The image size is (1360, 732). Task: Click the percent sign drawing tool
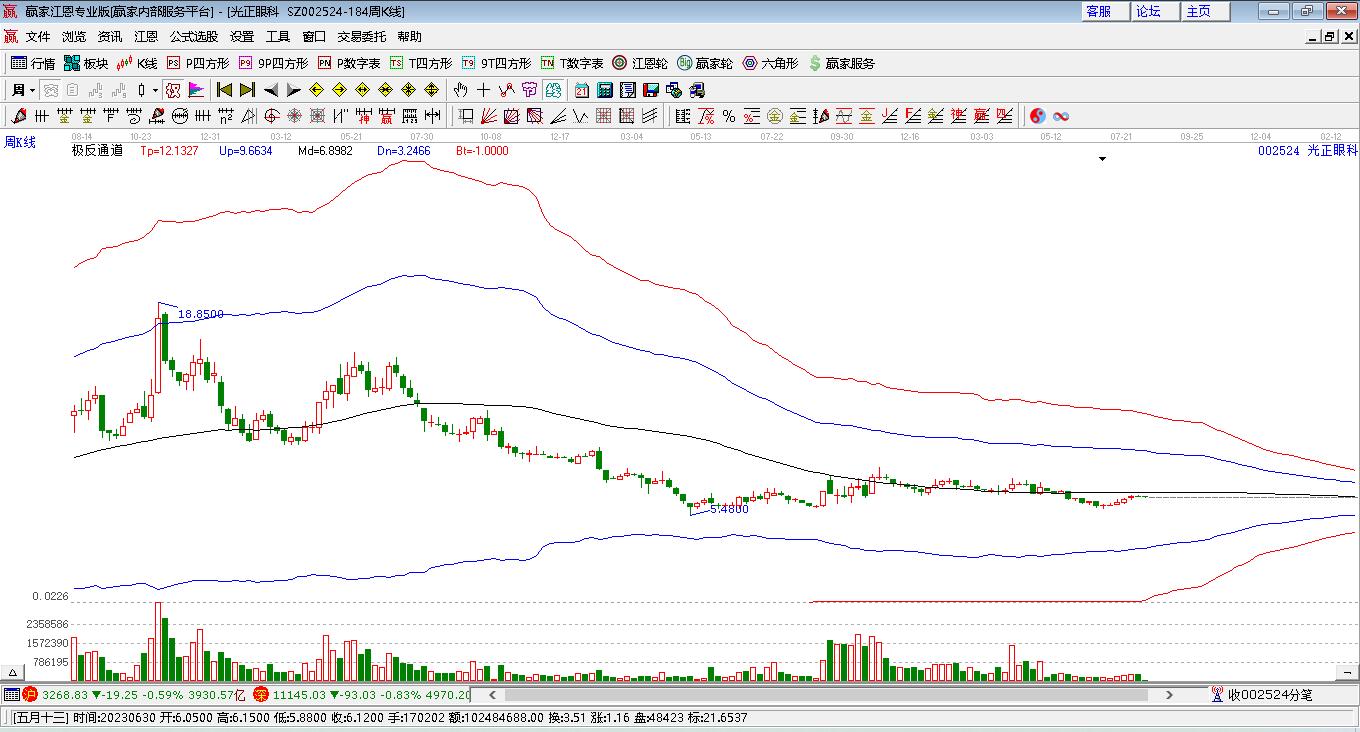coord(729,116)
